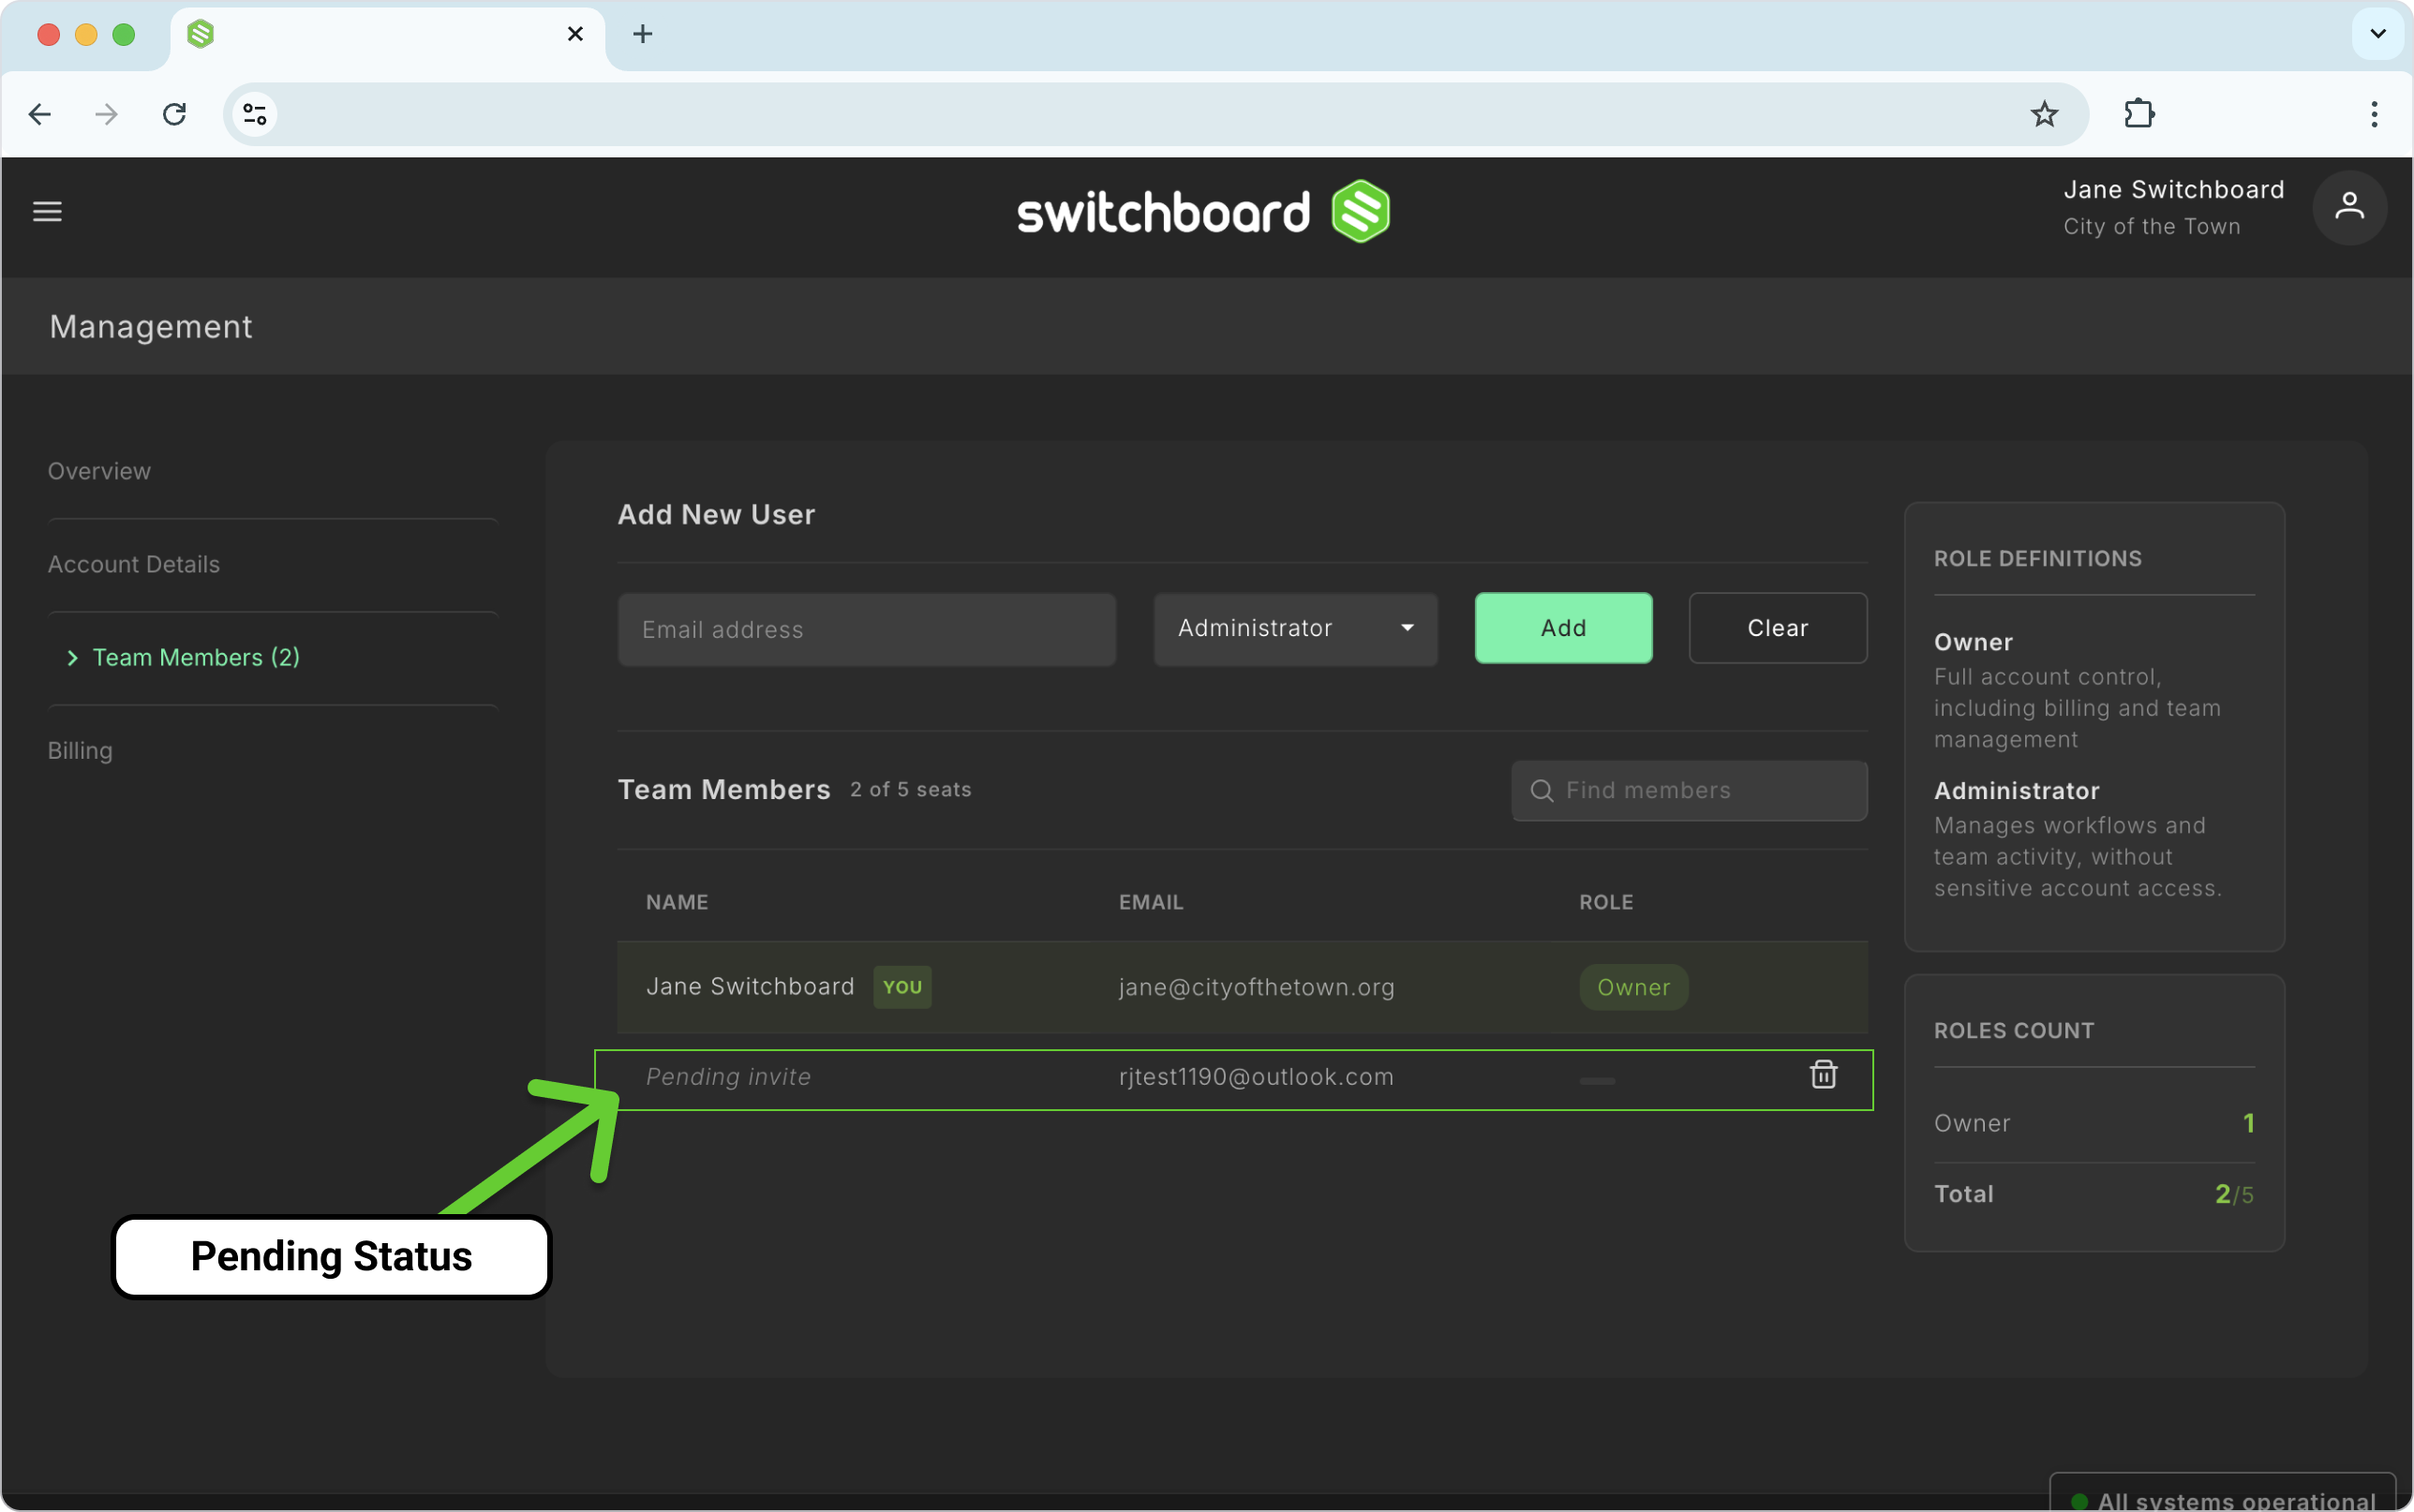Click into the Email address field
The height and width of the screenshot is (1512, 2414).
tap(866, 629)
